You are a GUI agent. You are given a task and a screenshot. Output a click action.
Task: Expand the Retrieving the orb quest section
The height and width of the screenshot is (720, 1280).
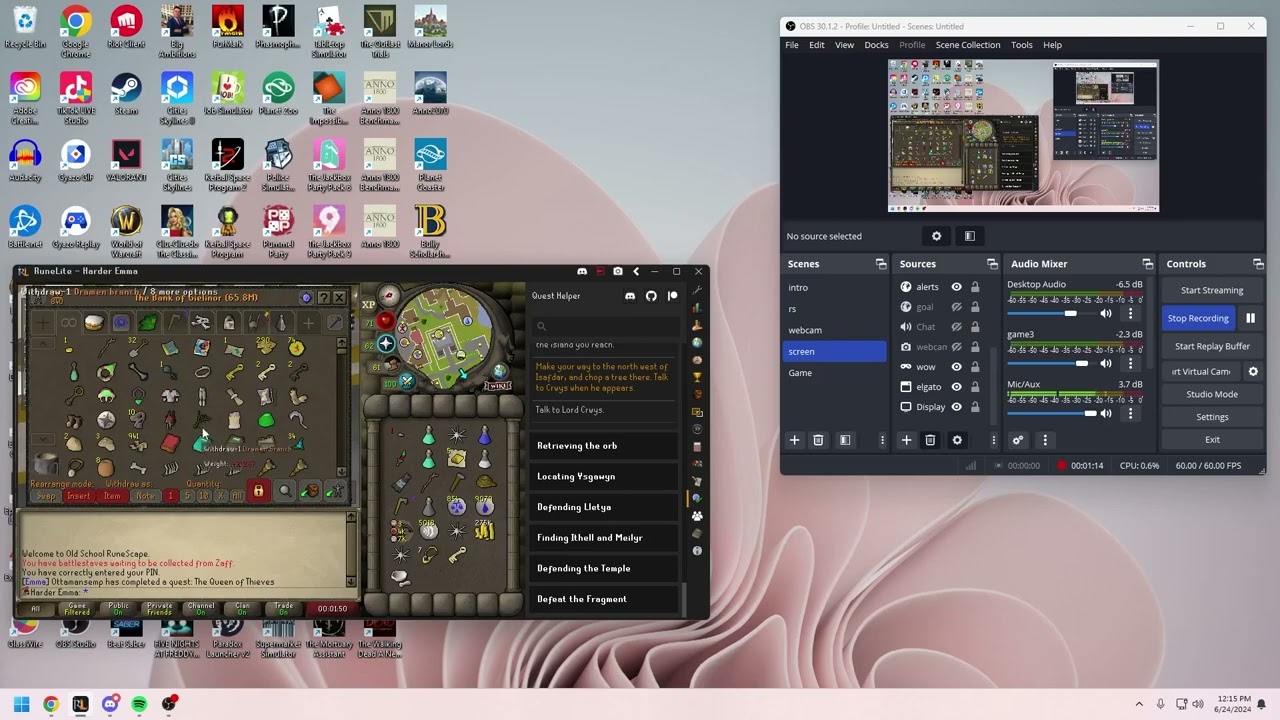tap(604, 446)
